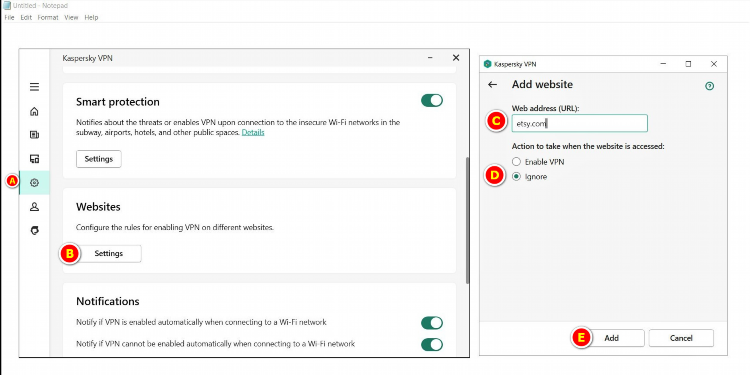Screen dimensions: 750x375
Task: Click the Notifications section heading
Action: (x=108, y=301)
